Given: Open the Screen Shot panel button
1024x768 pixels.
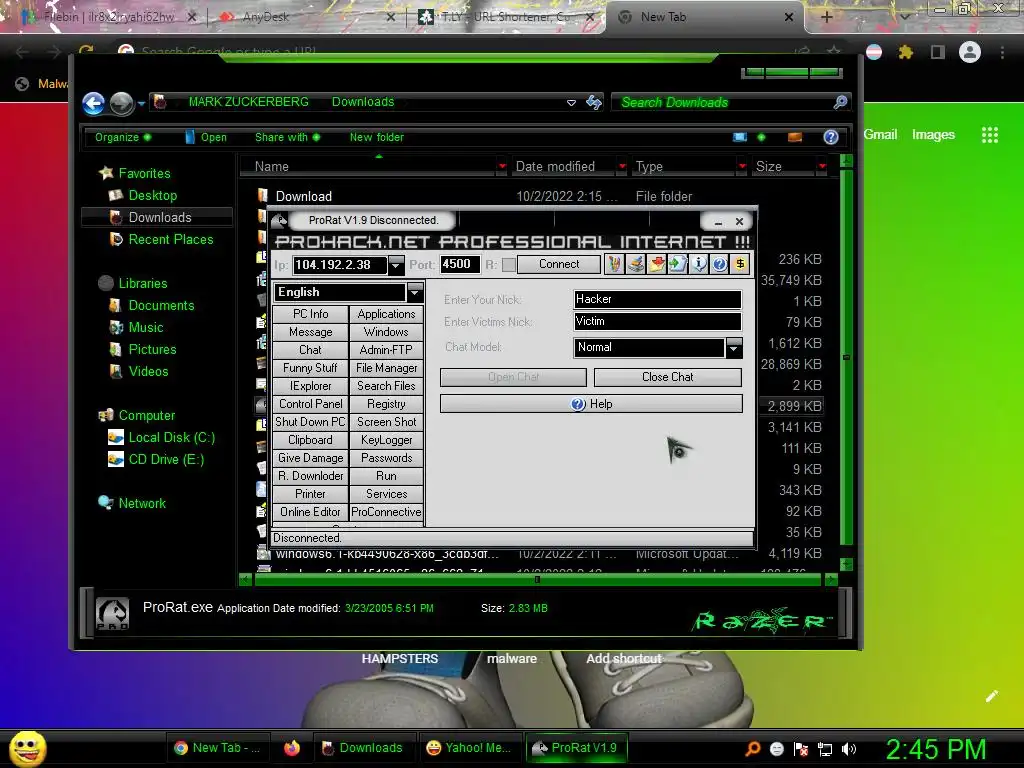Looking at the screenshot, I should (386, 422).
